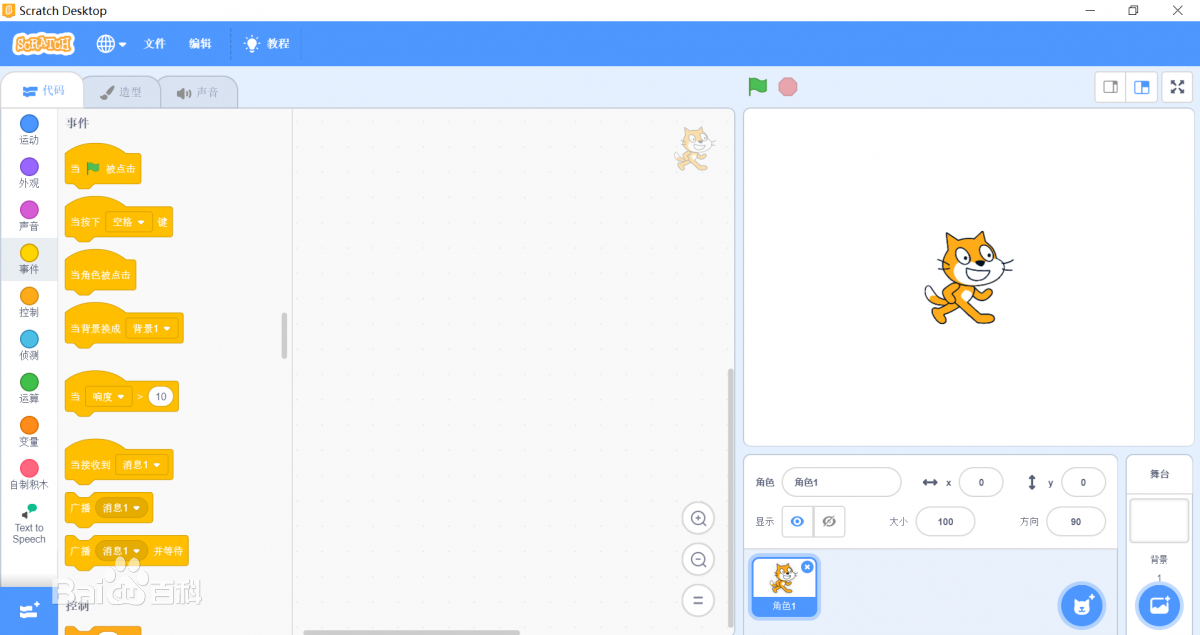Open the add extension button

(28, 609)
